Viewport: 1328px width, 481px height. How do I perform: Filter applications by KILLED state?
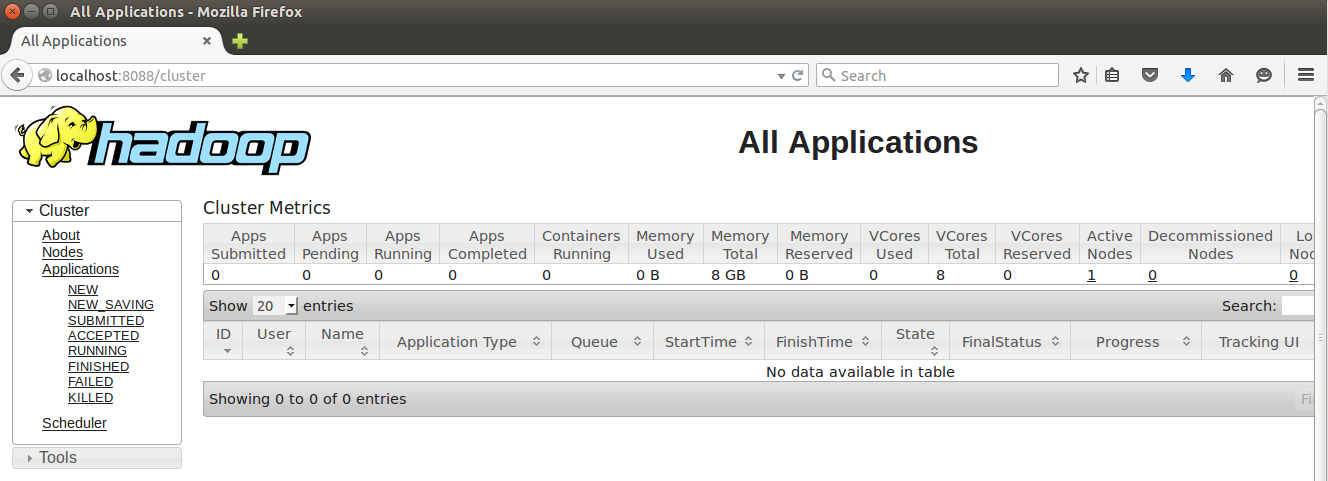(x=90, y=398)
